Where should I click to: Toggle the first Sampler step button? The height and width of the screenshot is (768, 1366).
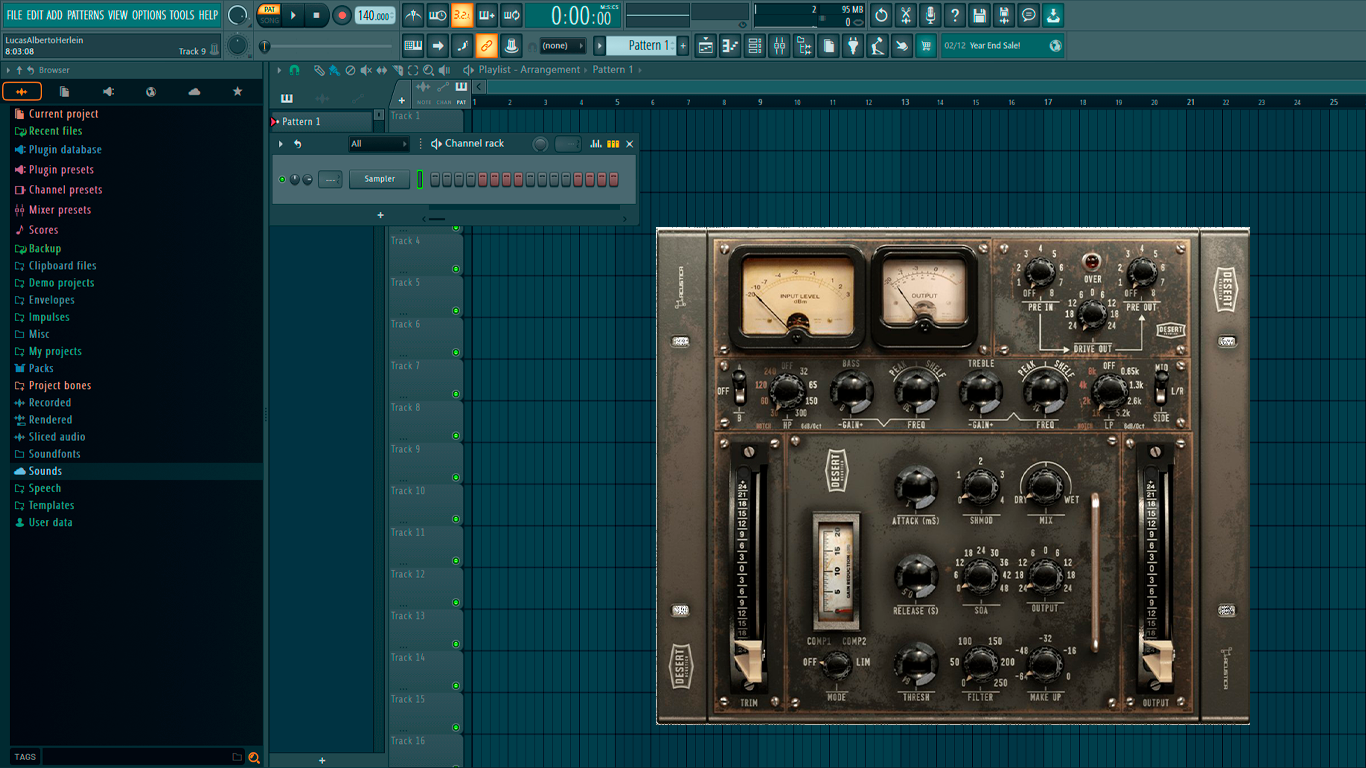point(435,179)
